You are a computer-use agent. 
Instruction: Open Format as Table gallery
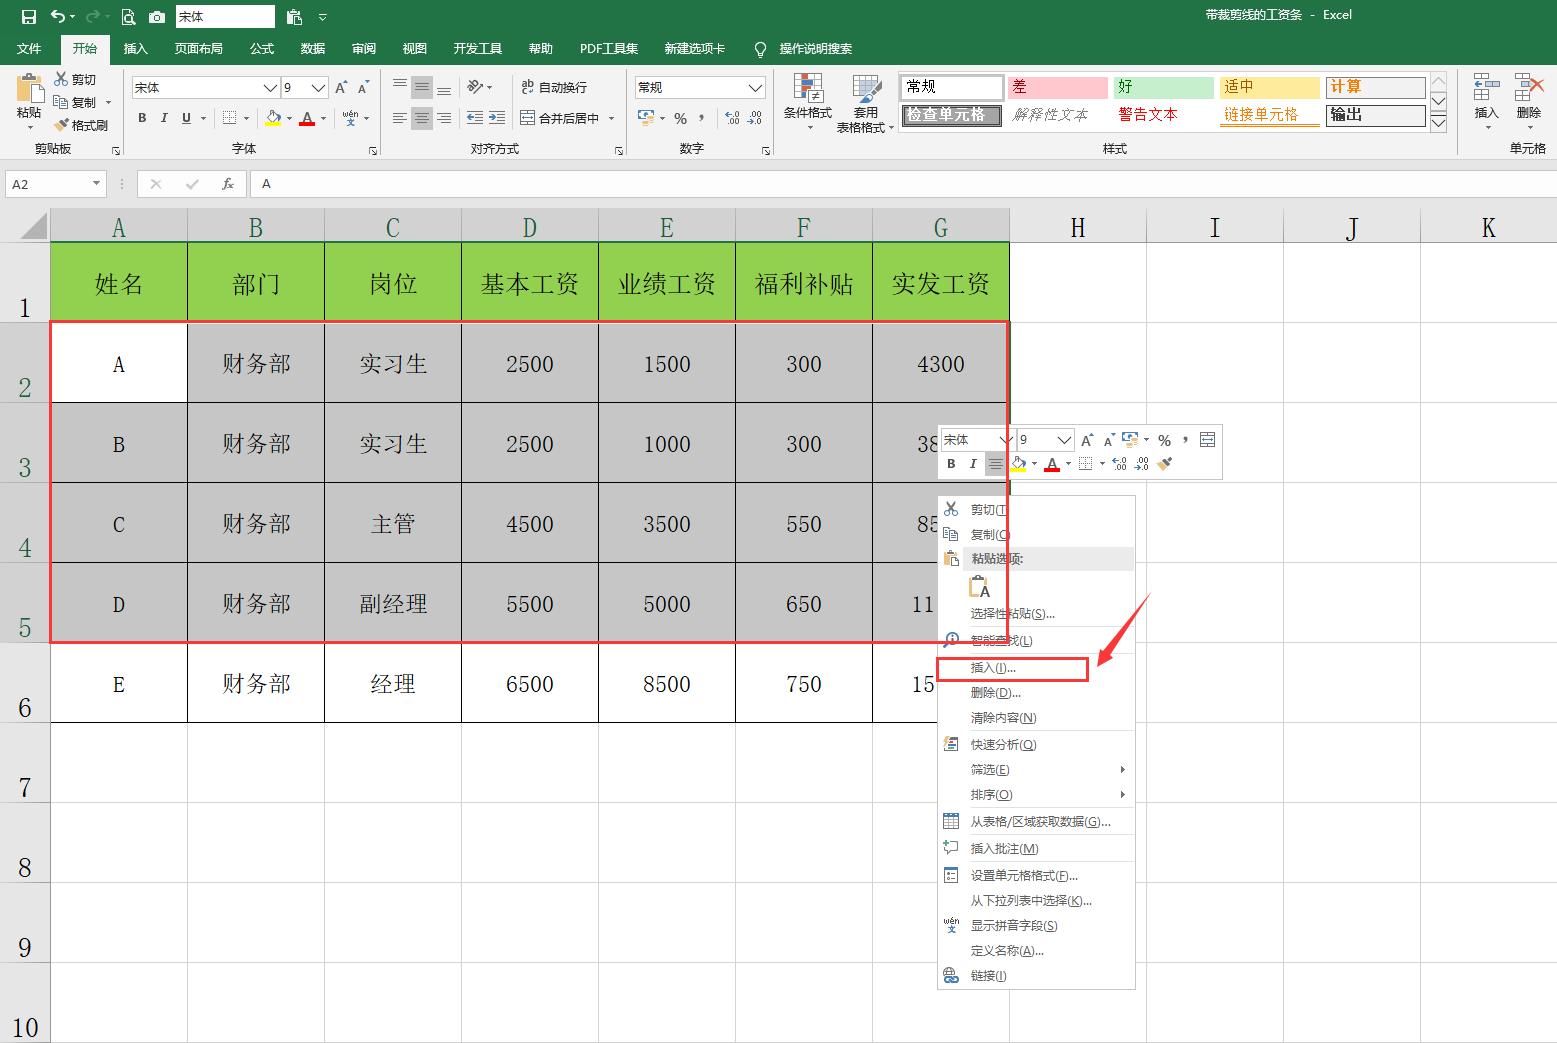point(865,103)
